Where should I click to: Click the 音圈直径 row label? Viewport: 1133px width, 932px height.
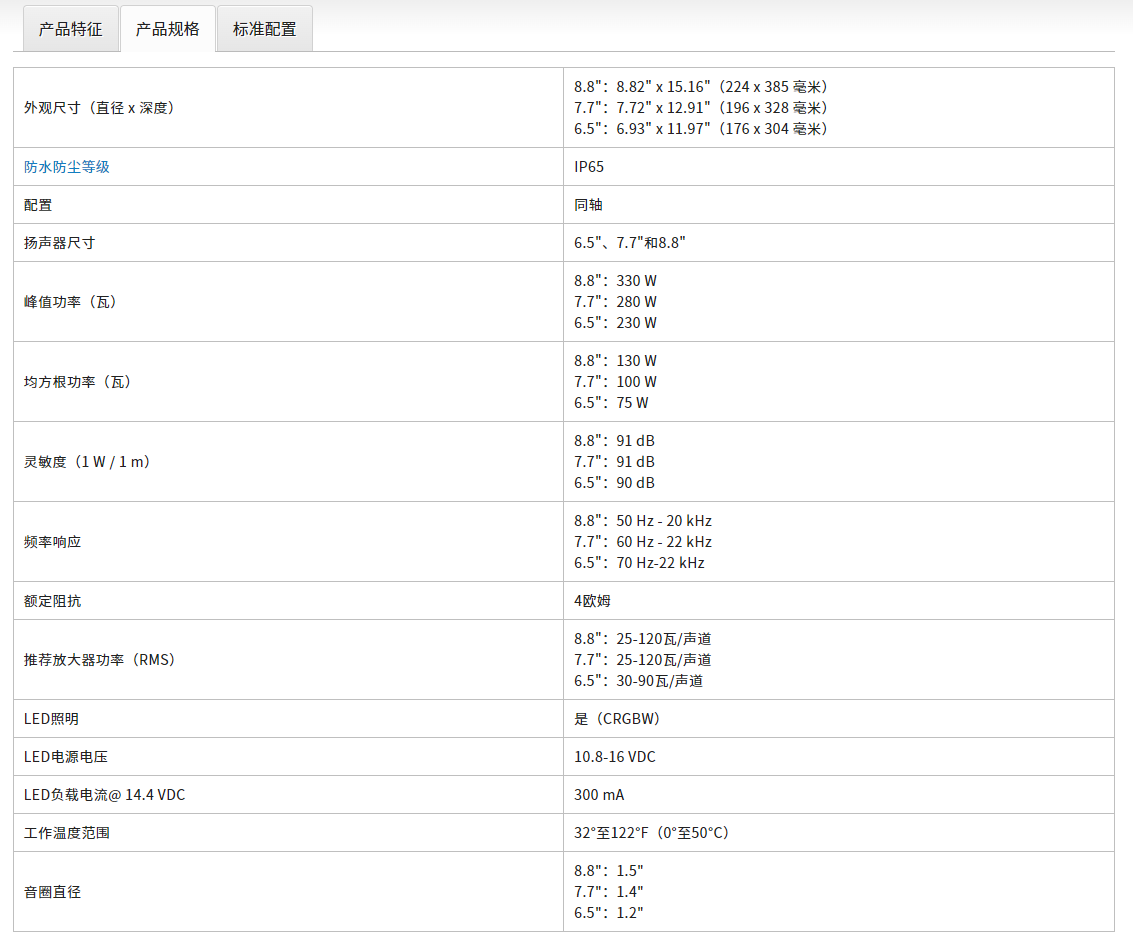pos(52,892)
